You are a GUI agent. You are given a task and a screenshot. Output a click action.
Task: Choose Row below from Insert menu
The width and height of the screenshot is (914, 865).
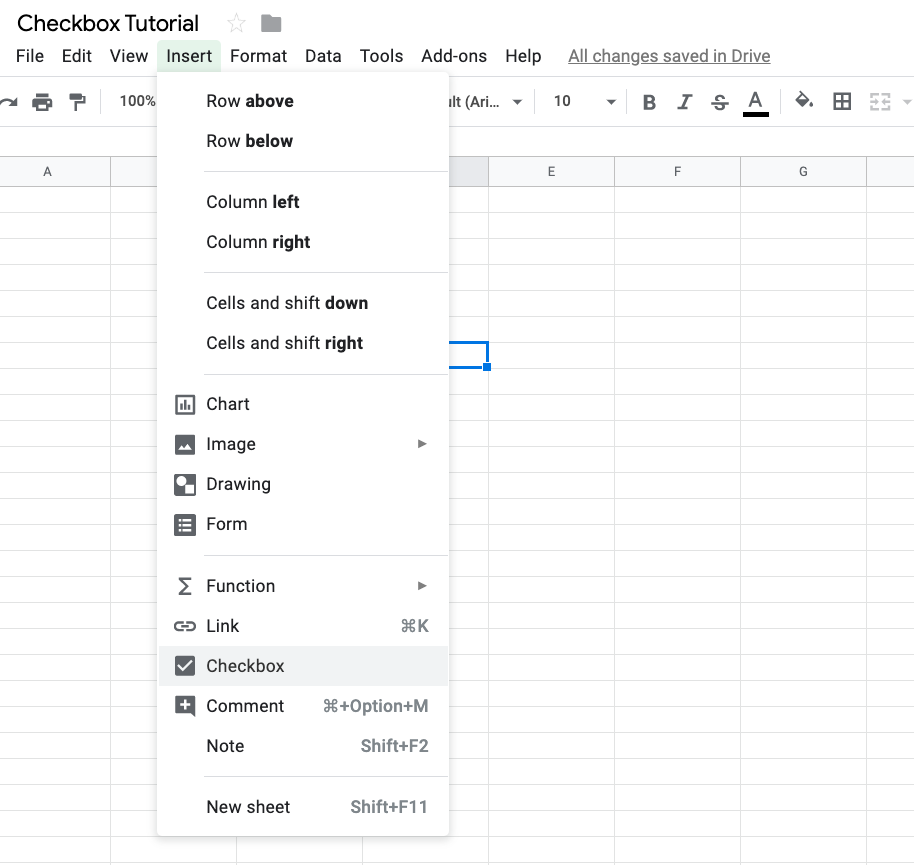coord(303,141)
